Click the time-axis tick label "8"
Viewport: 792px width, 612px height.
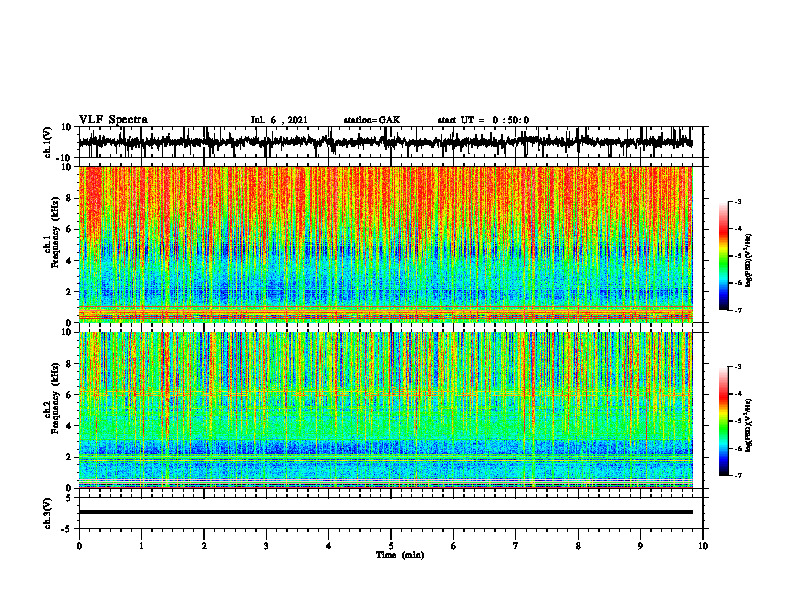point(578,546)
